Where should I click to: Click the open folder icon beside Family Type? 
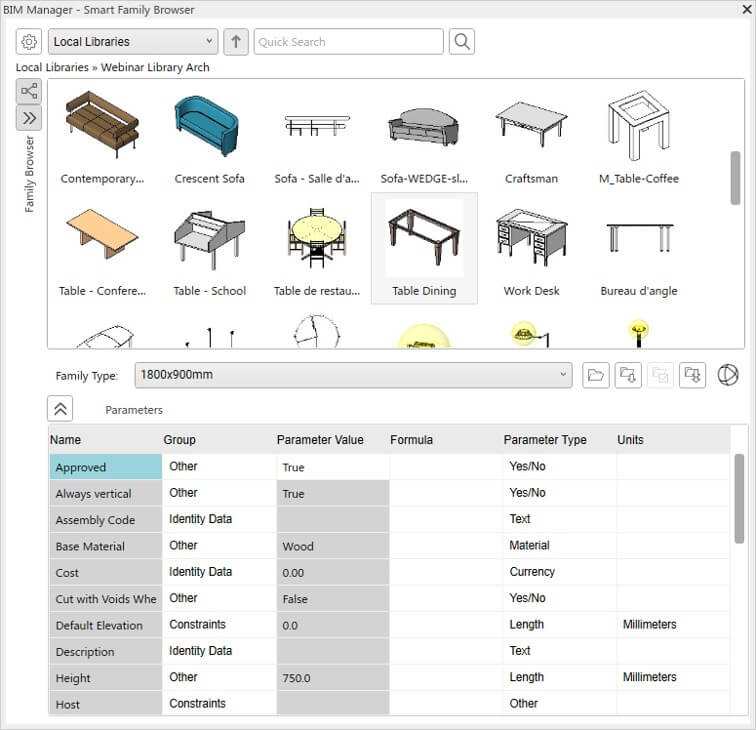click(x=595, y=375)
